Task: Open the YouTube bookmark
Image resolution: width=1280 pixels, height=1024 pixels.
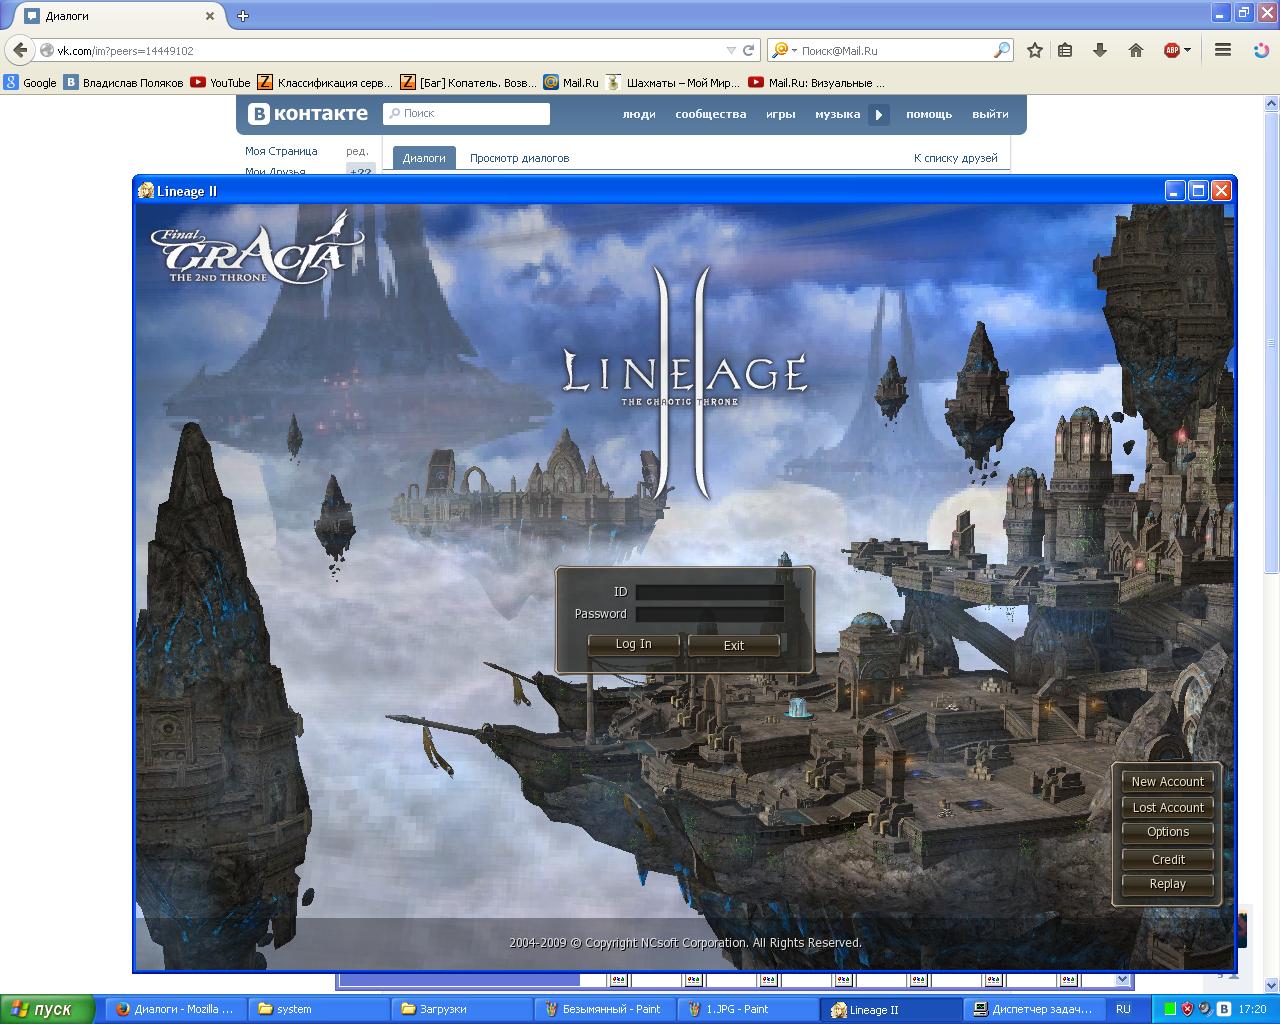Action: (220, 83)
